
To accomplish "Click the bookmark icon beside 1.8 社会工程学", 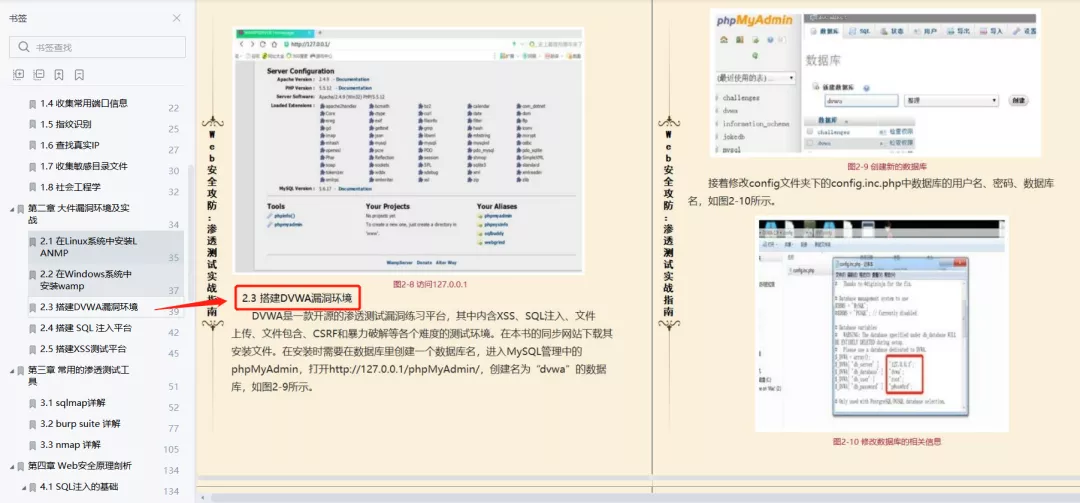I will [32, 187].
